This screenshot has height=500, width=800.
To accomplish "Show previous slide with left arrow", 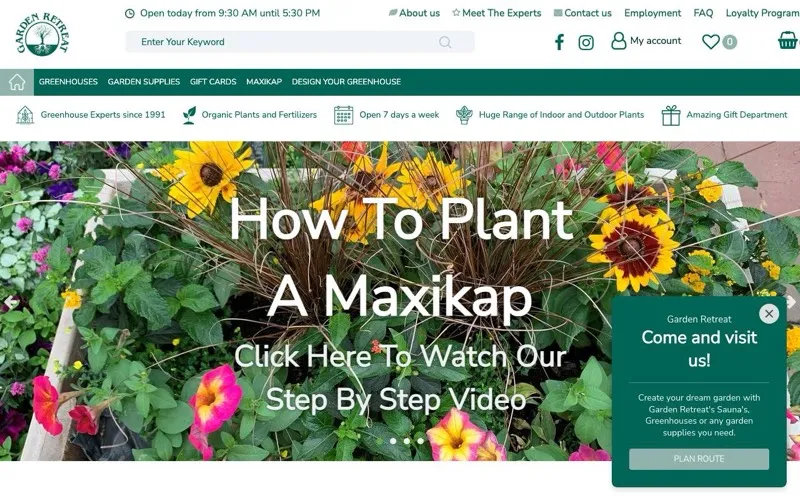I will click(10, 302).
